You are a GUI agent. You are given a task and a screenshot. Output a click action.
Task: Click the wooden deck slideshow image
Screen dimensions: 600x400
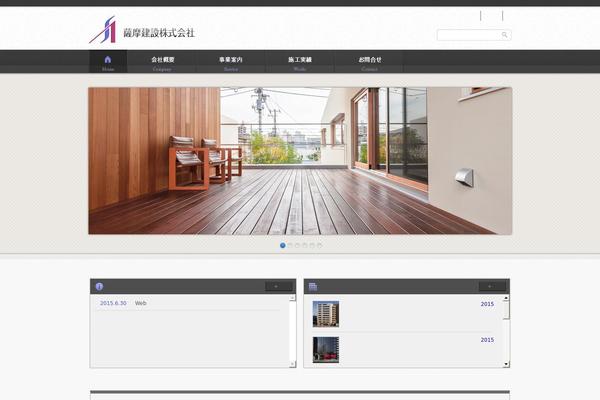300,161
